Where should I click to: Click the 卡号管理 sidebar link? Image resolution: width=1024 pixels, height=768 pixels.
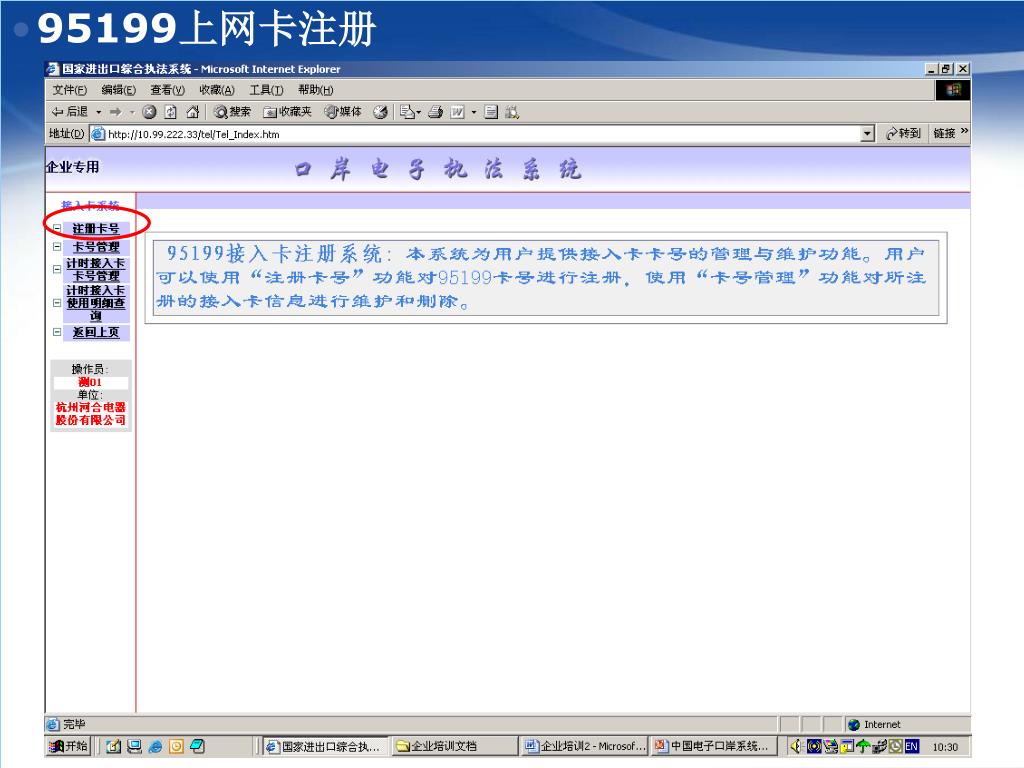point(96,247)
